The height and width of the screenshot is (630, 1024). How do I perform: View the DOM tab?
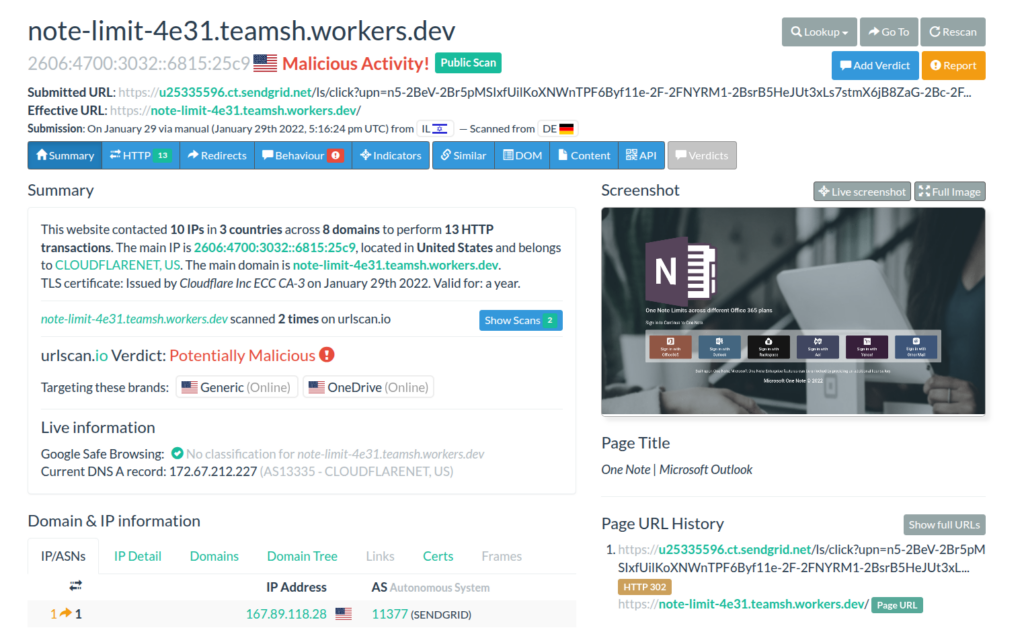point(521,155)
